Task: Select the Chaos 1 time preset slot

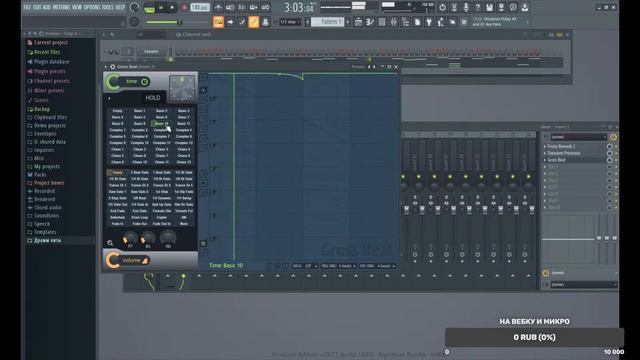Action: pyautogui.click(x=117, y=149)
